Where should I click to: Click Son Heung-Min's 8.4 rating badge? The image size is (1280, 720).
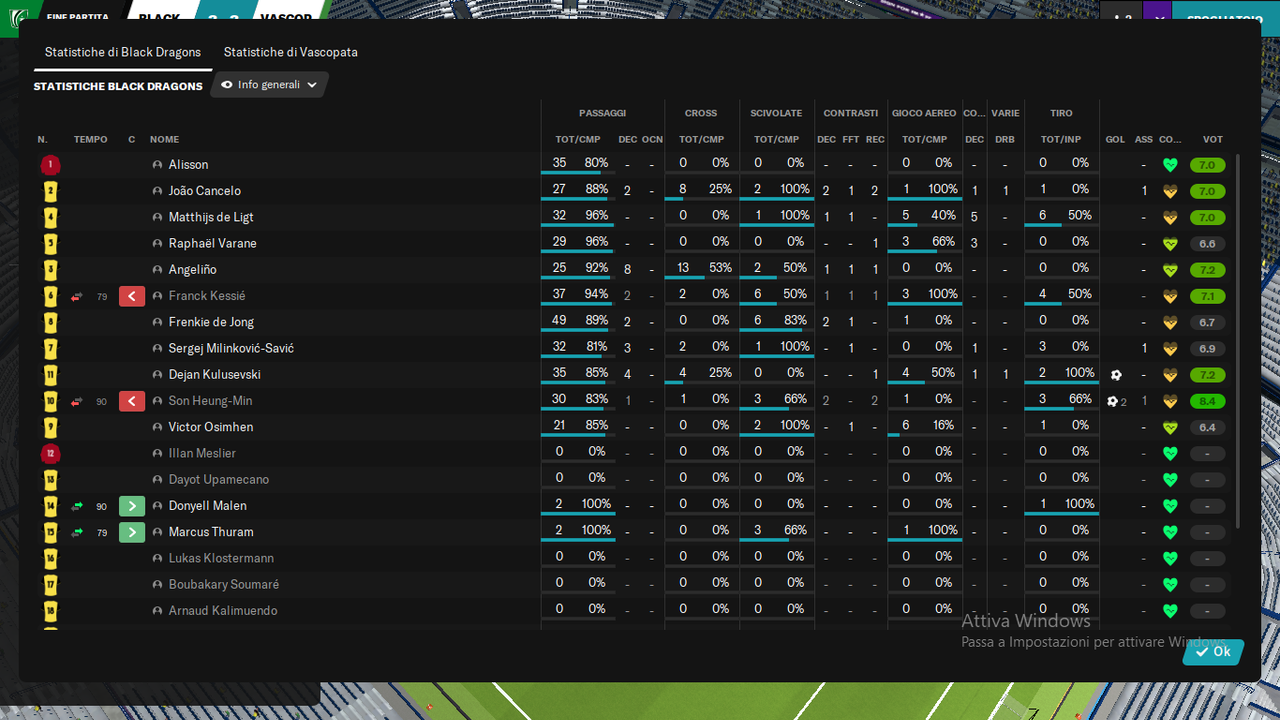click(1207, 401)
